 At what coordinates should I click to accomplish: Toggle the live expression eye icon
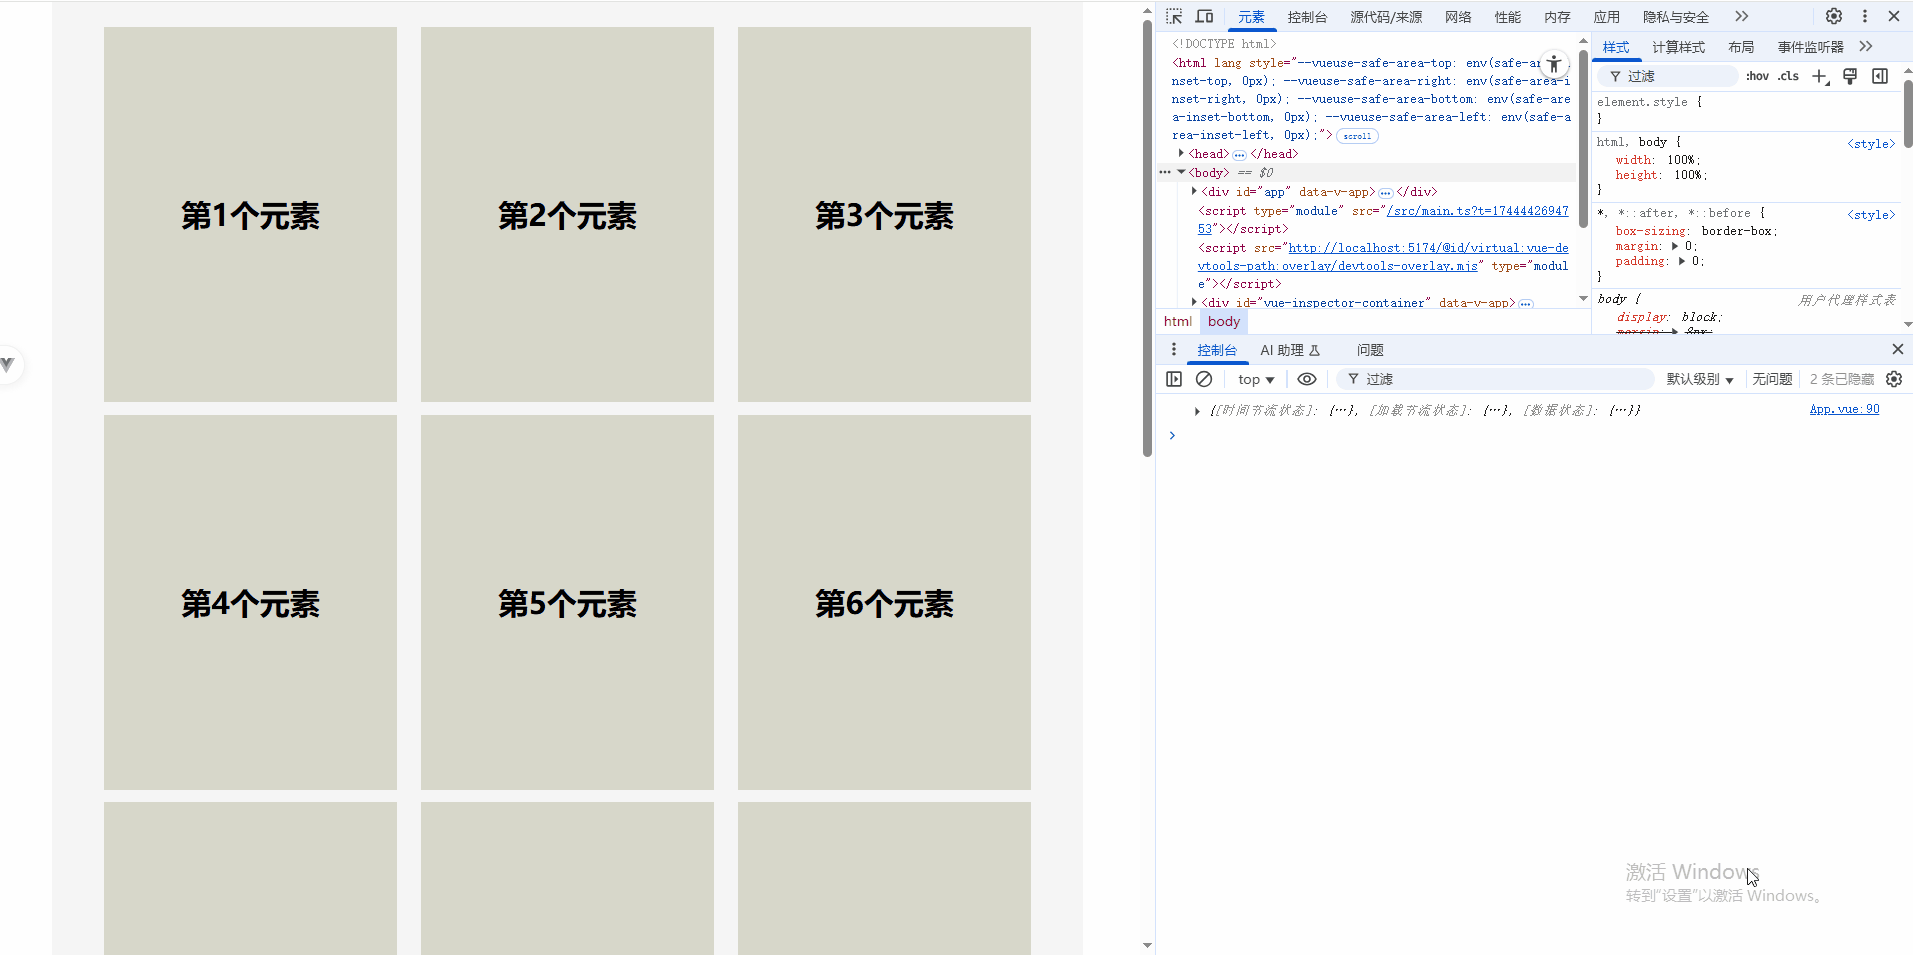coord(1307,379)
